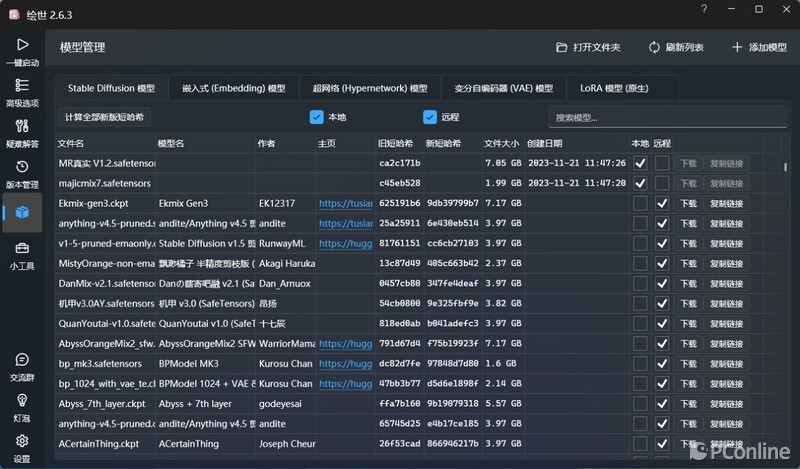Click 添加模型 add model button
Viewport: 800px width, 469px height.
coord(759,47)
